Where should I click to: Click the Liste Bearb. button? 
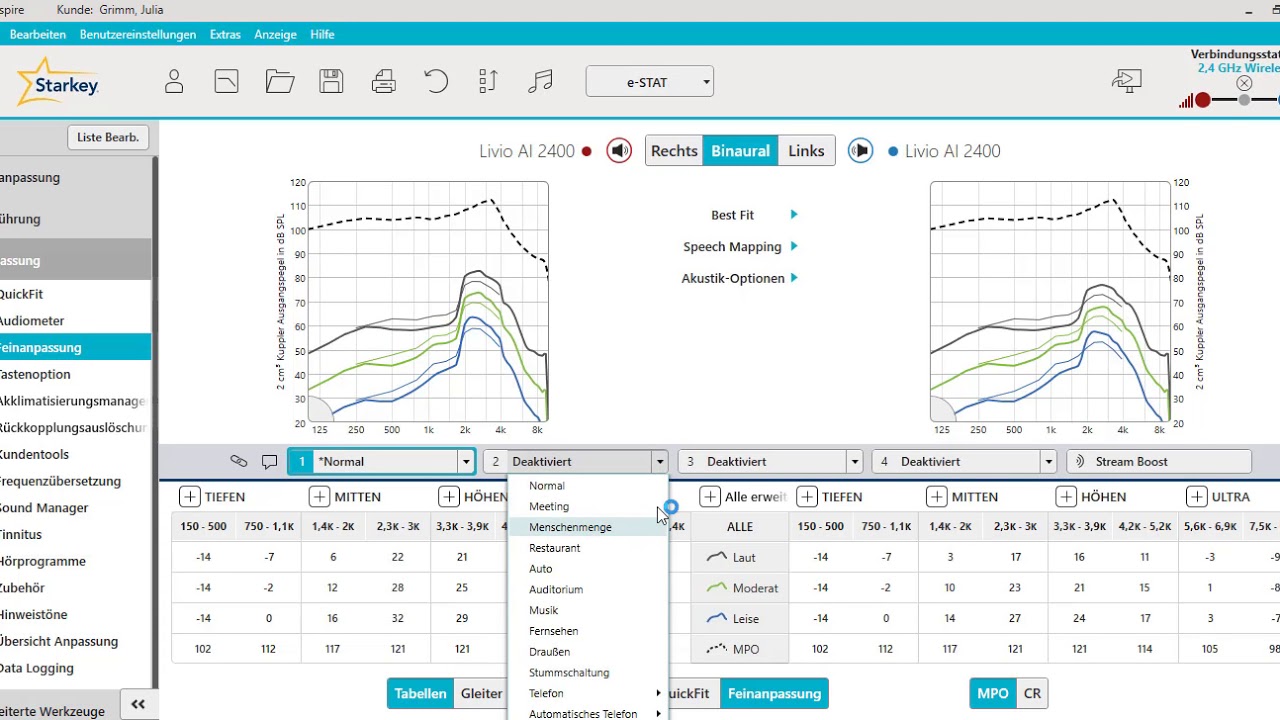pyautogui.click(x=108, y=137)
